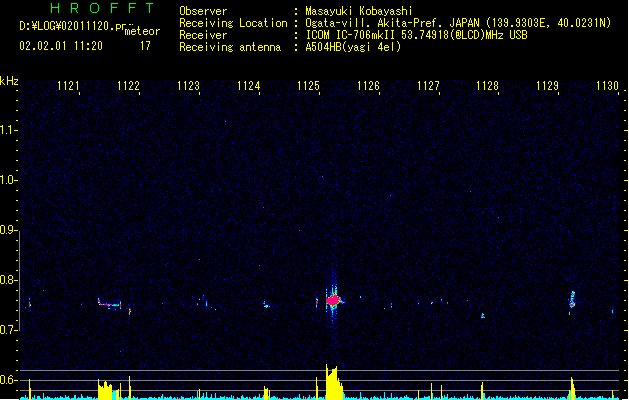Click the horizontal echo trace before 1122
Screen dimensions: 629x400
pyautogui.click(x=109, y=304)
